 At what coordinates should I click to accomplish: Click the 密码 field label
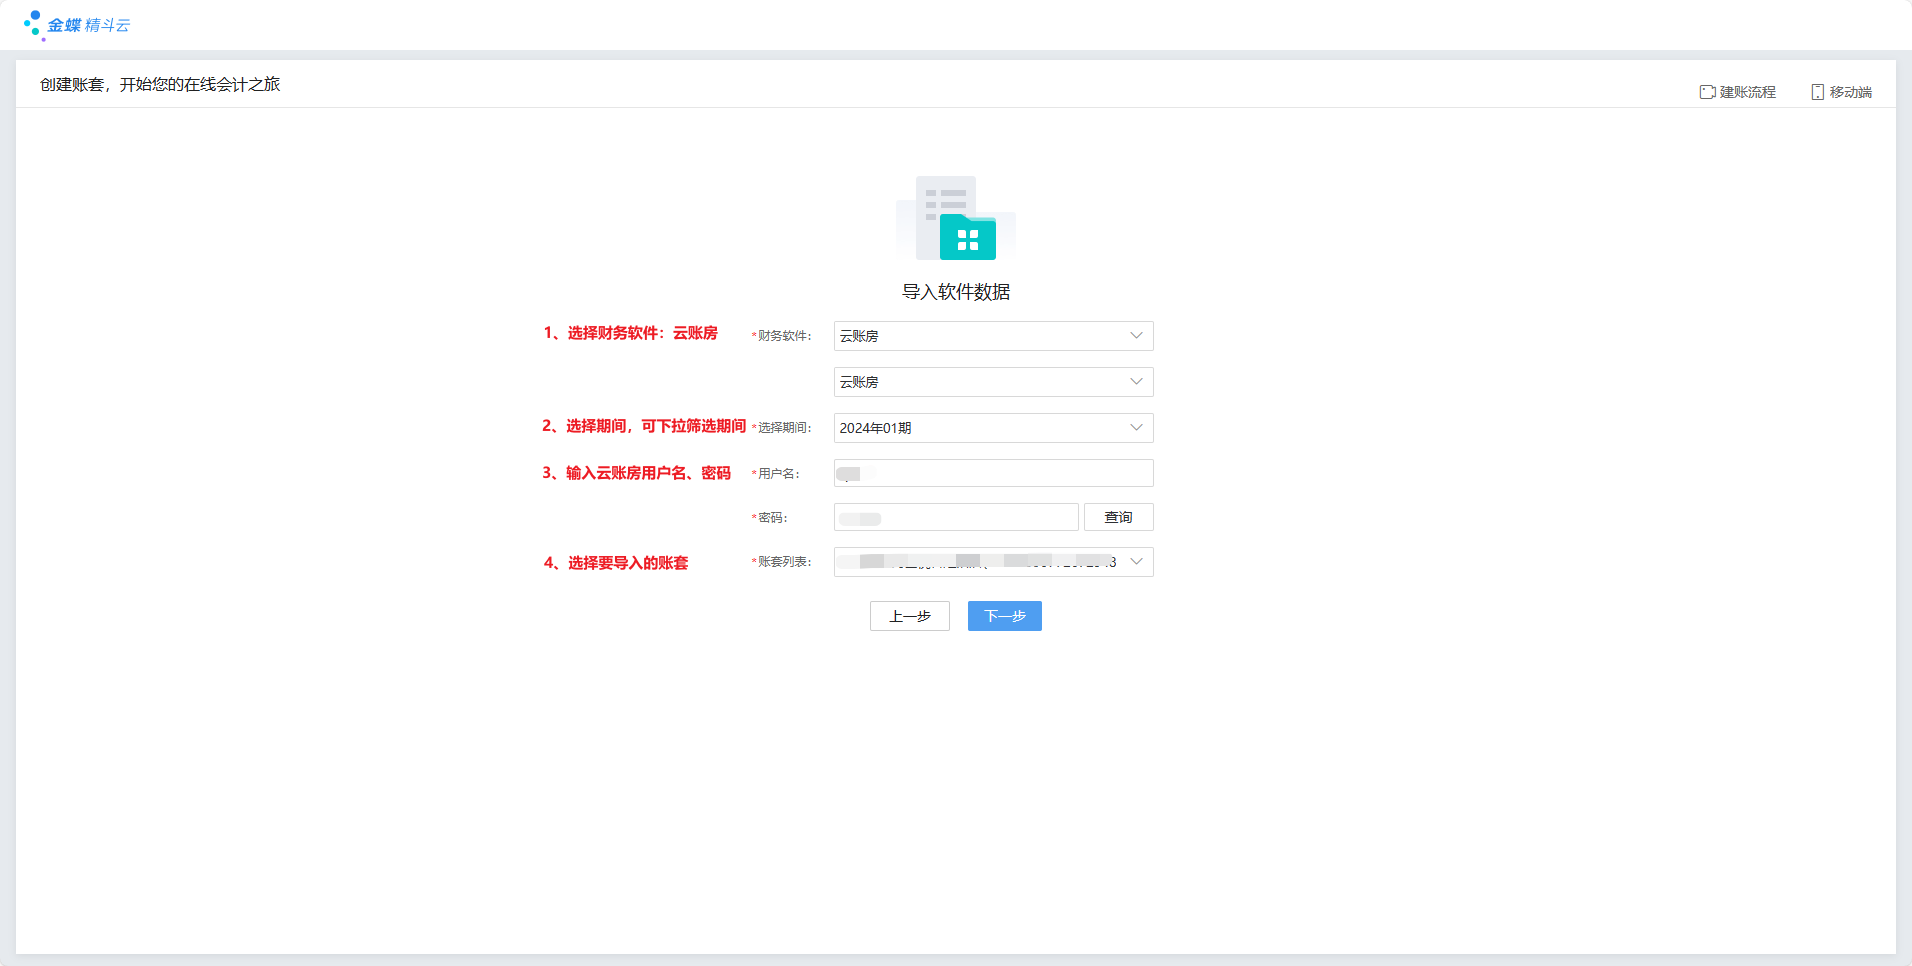point(770,518)
